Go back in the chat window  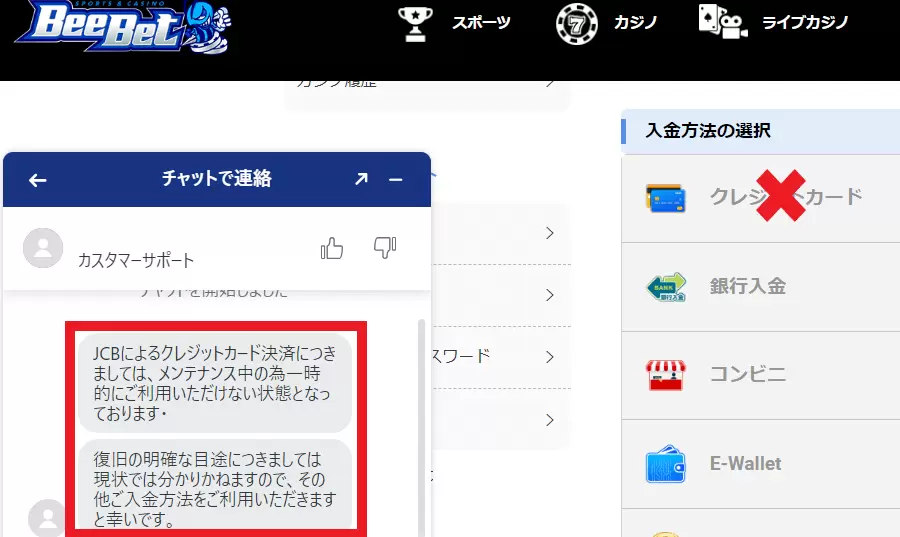[x=37, y=180]
